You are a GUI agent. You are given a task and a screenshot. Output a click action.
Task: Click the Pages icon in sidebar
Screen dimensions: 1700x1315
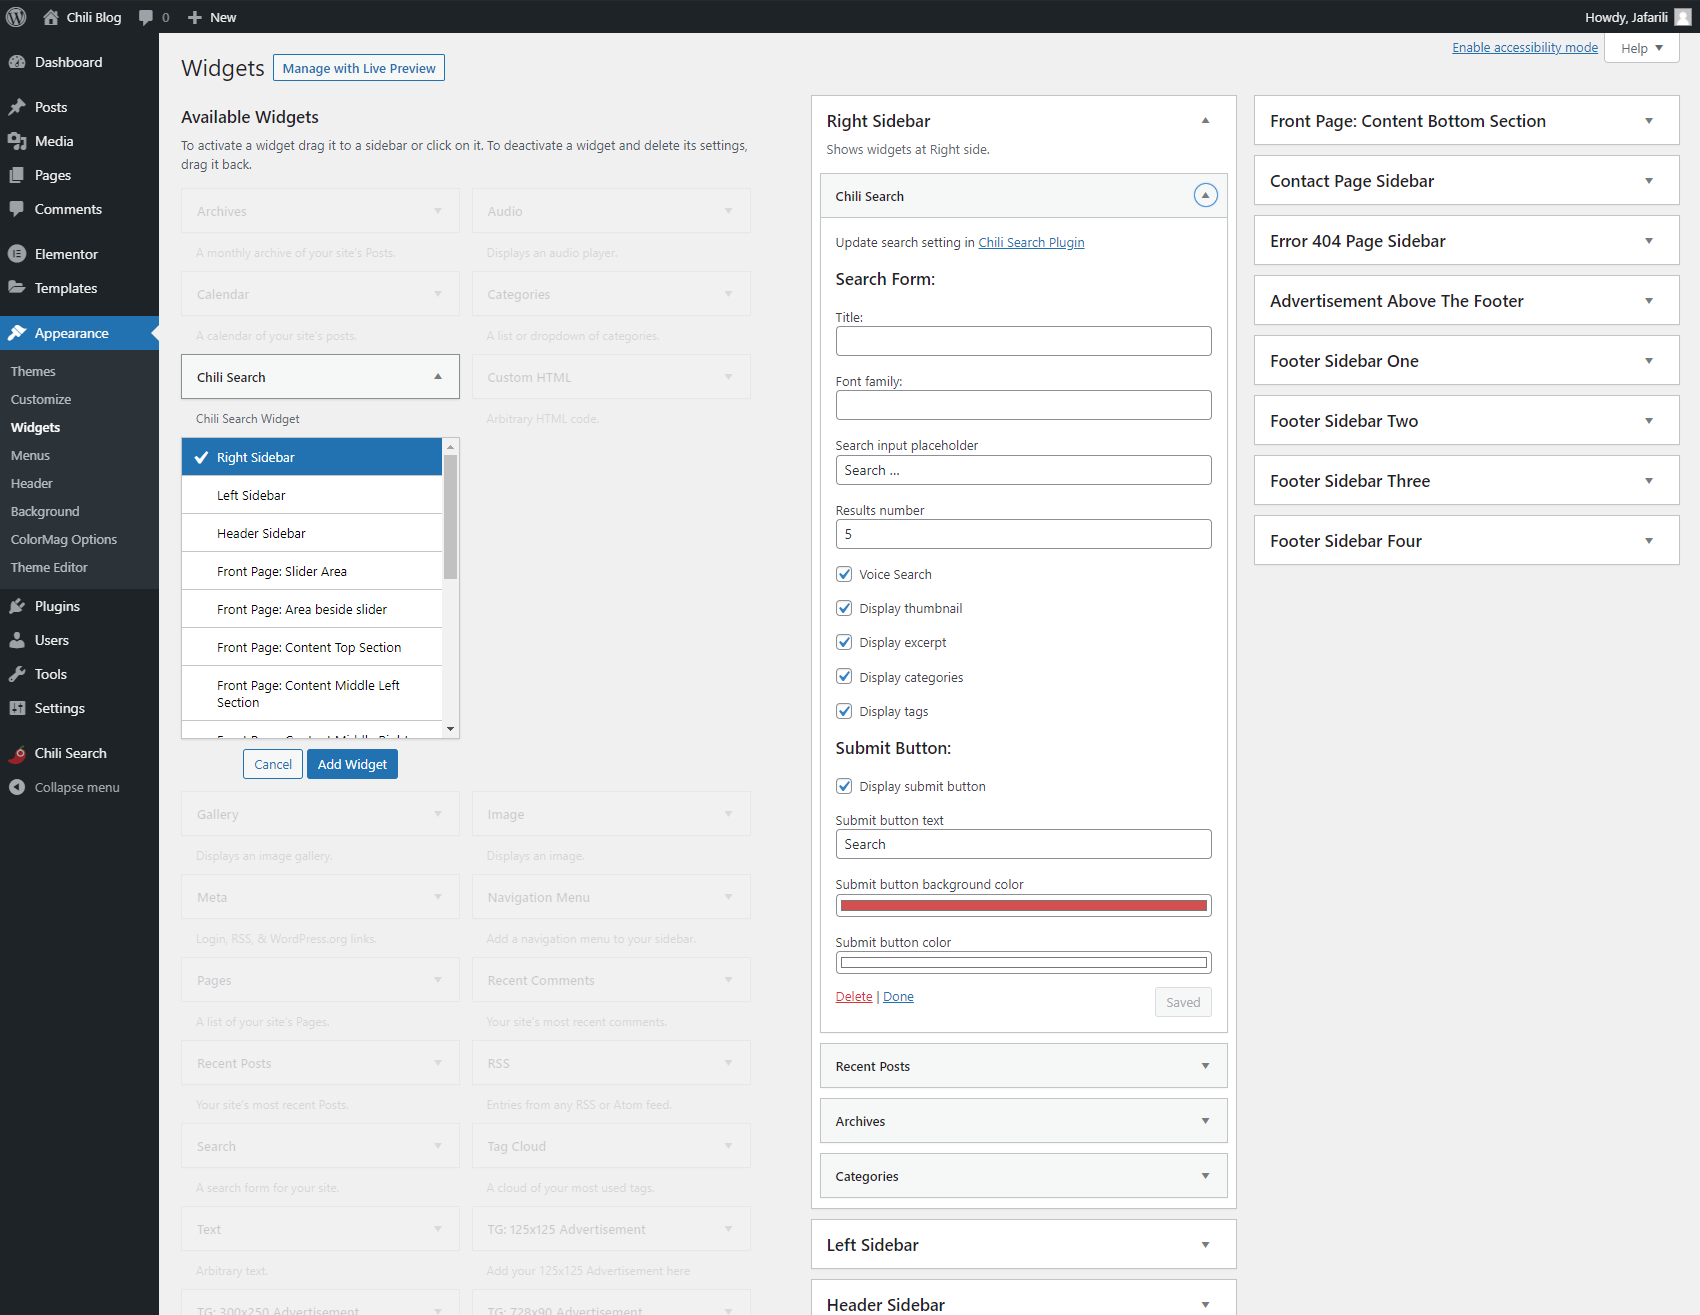(x=17, y=175)
